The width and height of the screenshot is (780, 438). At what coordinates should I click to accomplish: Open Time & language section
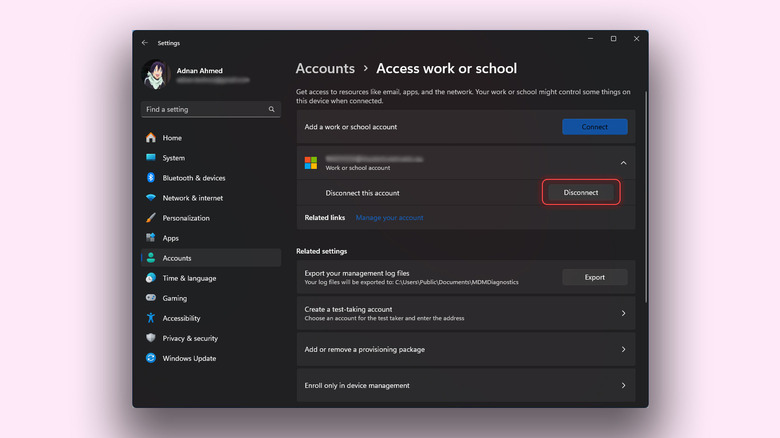pos(189,278)
